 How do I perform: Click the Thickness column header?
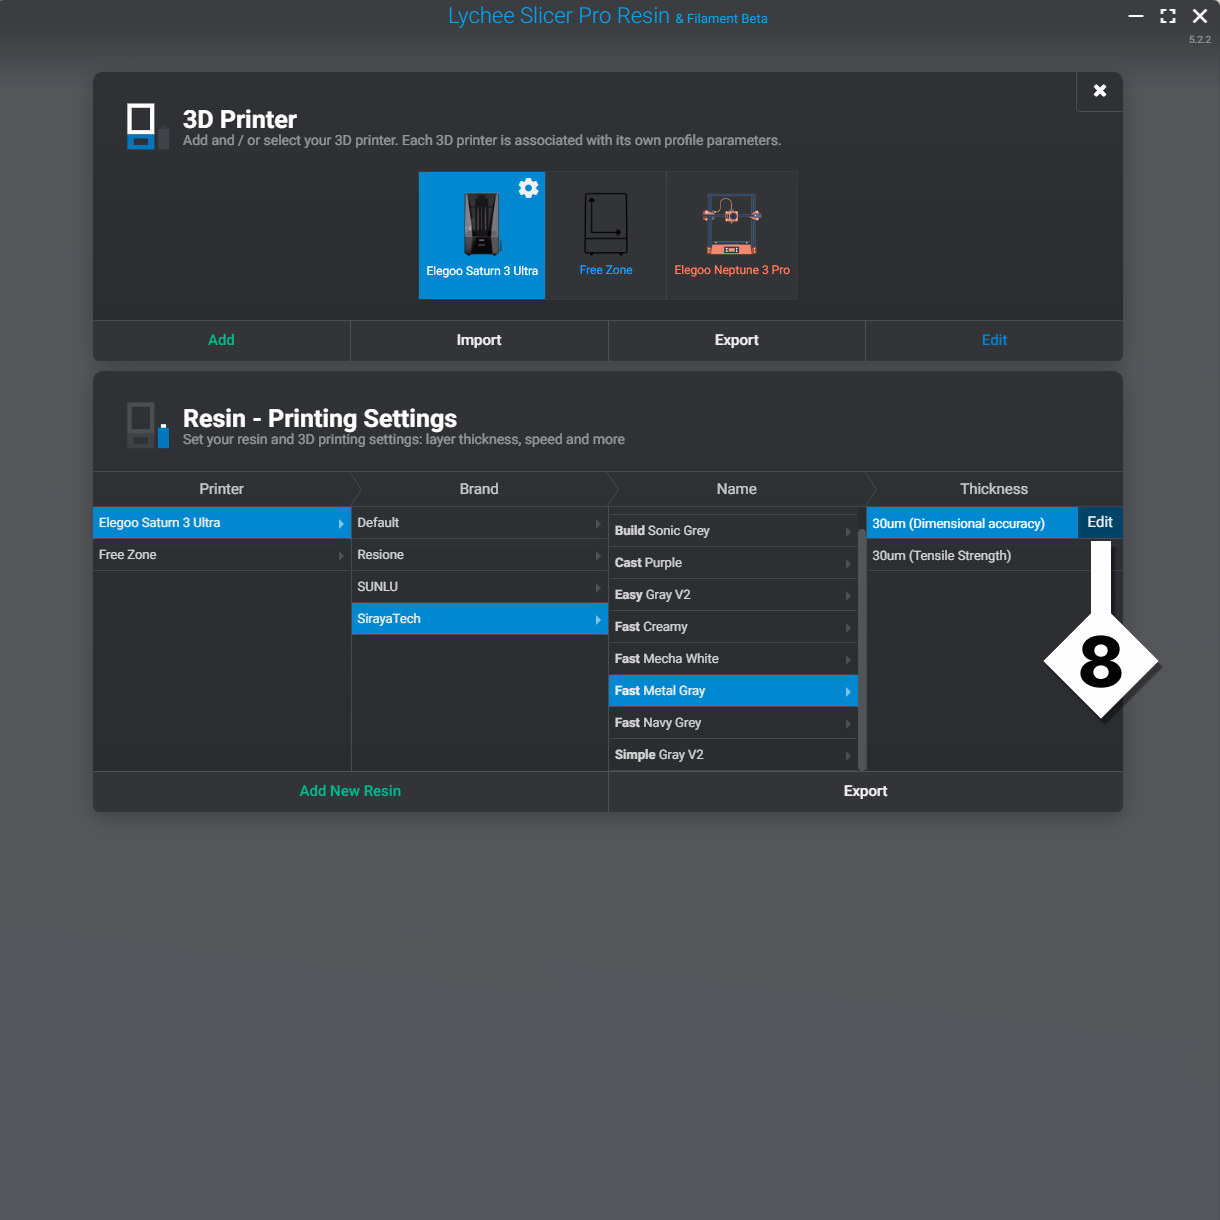pyautogui.click(x=993, y=489)
